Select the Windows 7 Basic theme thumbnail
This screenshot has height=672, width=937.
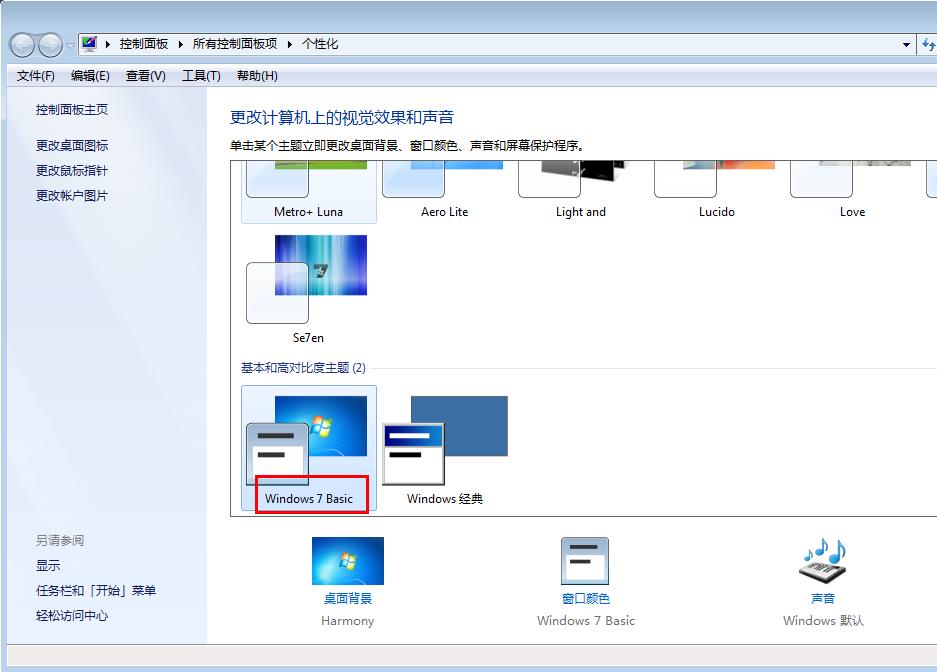[x=307, y=440]
